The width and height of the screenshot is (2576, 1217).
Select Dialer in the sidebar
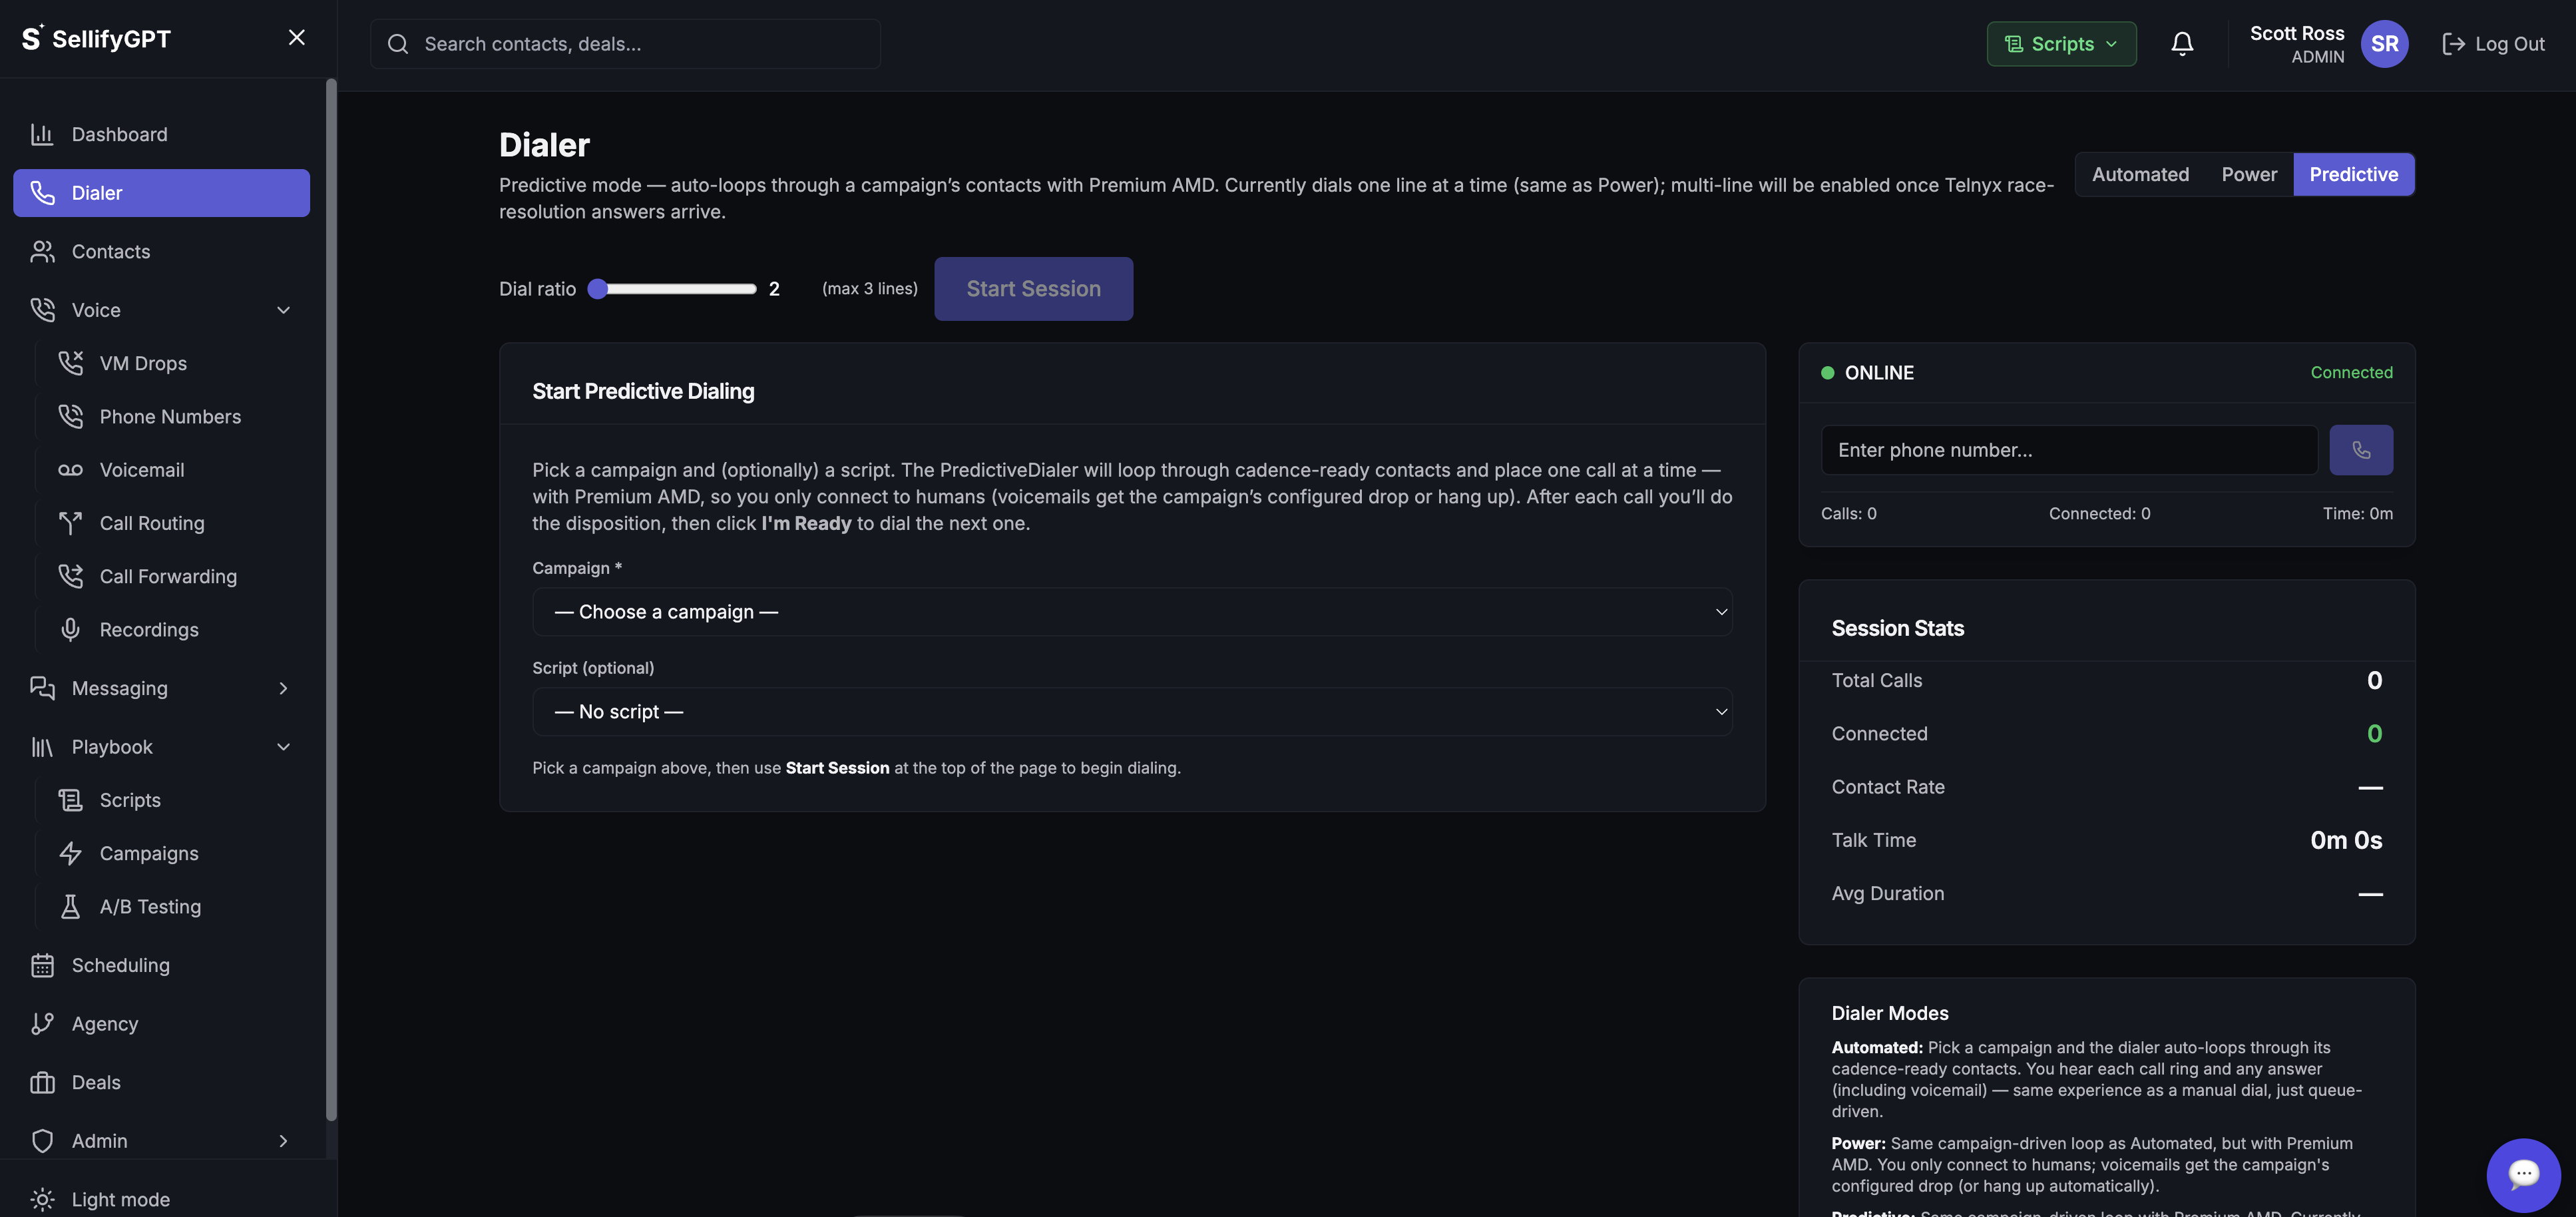coord(161,193)
